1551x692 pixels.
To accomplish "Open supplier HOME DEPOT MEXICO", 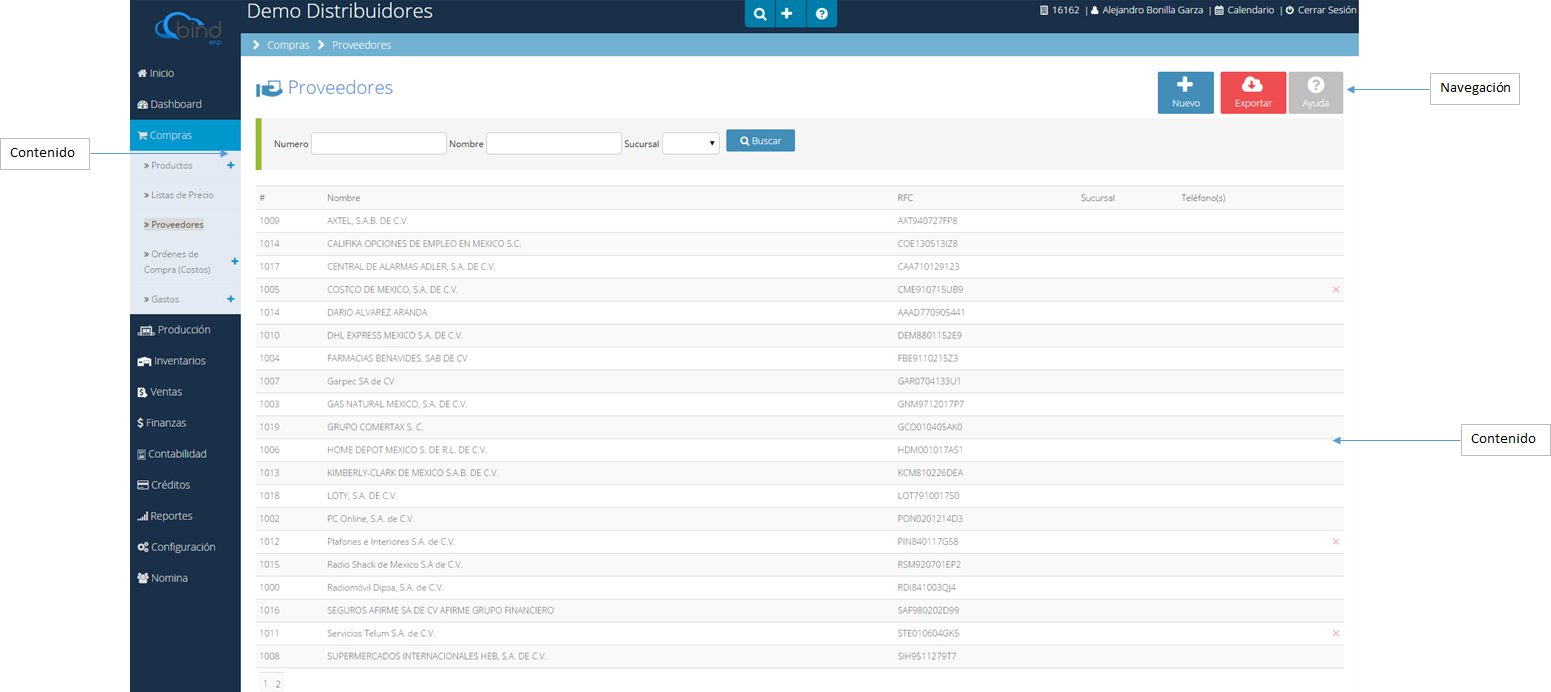I will click(407, 451).
